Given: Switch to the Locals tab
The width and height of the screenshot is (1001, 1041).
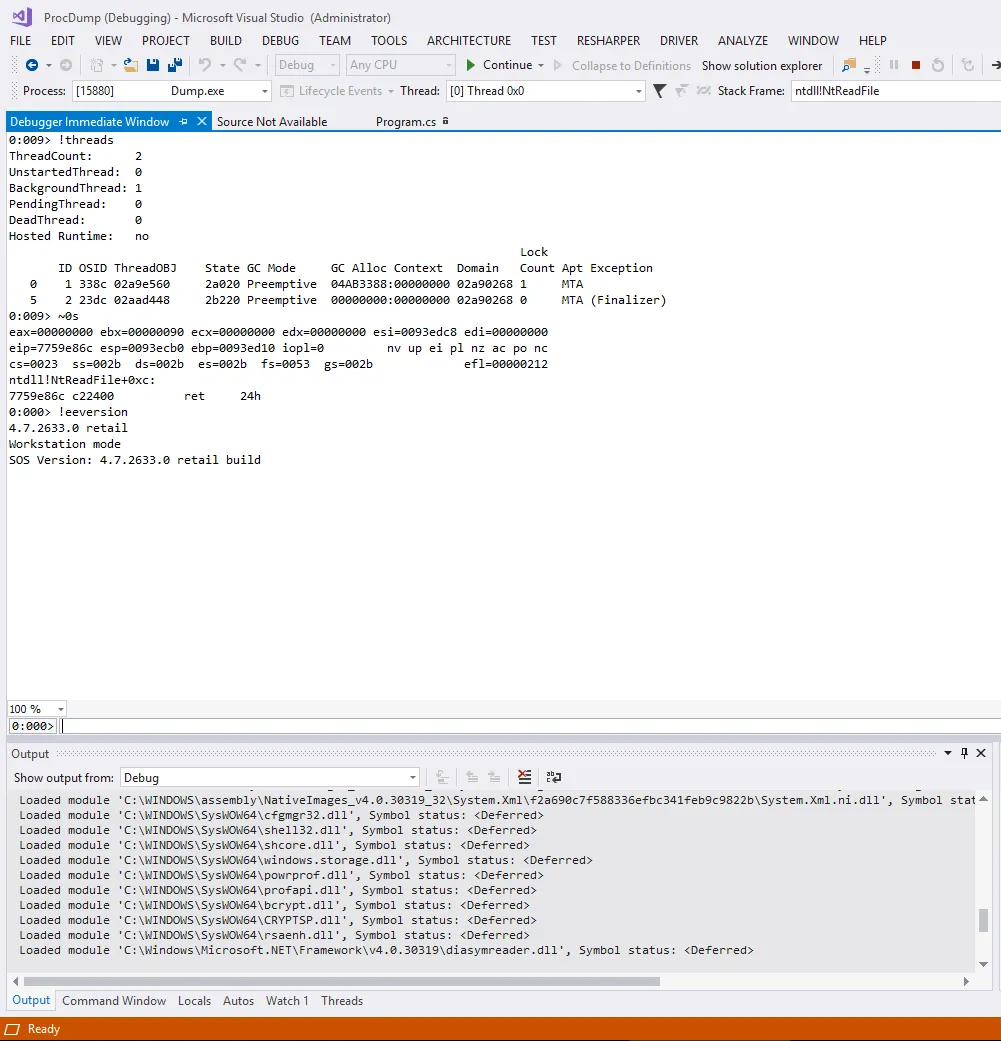Looking at the screenshot, I should pos(194,1001).
